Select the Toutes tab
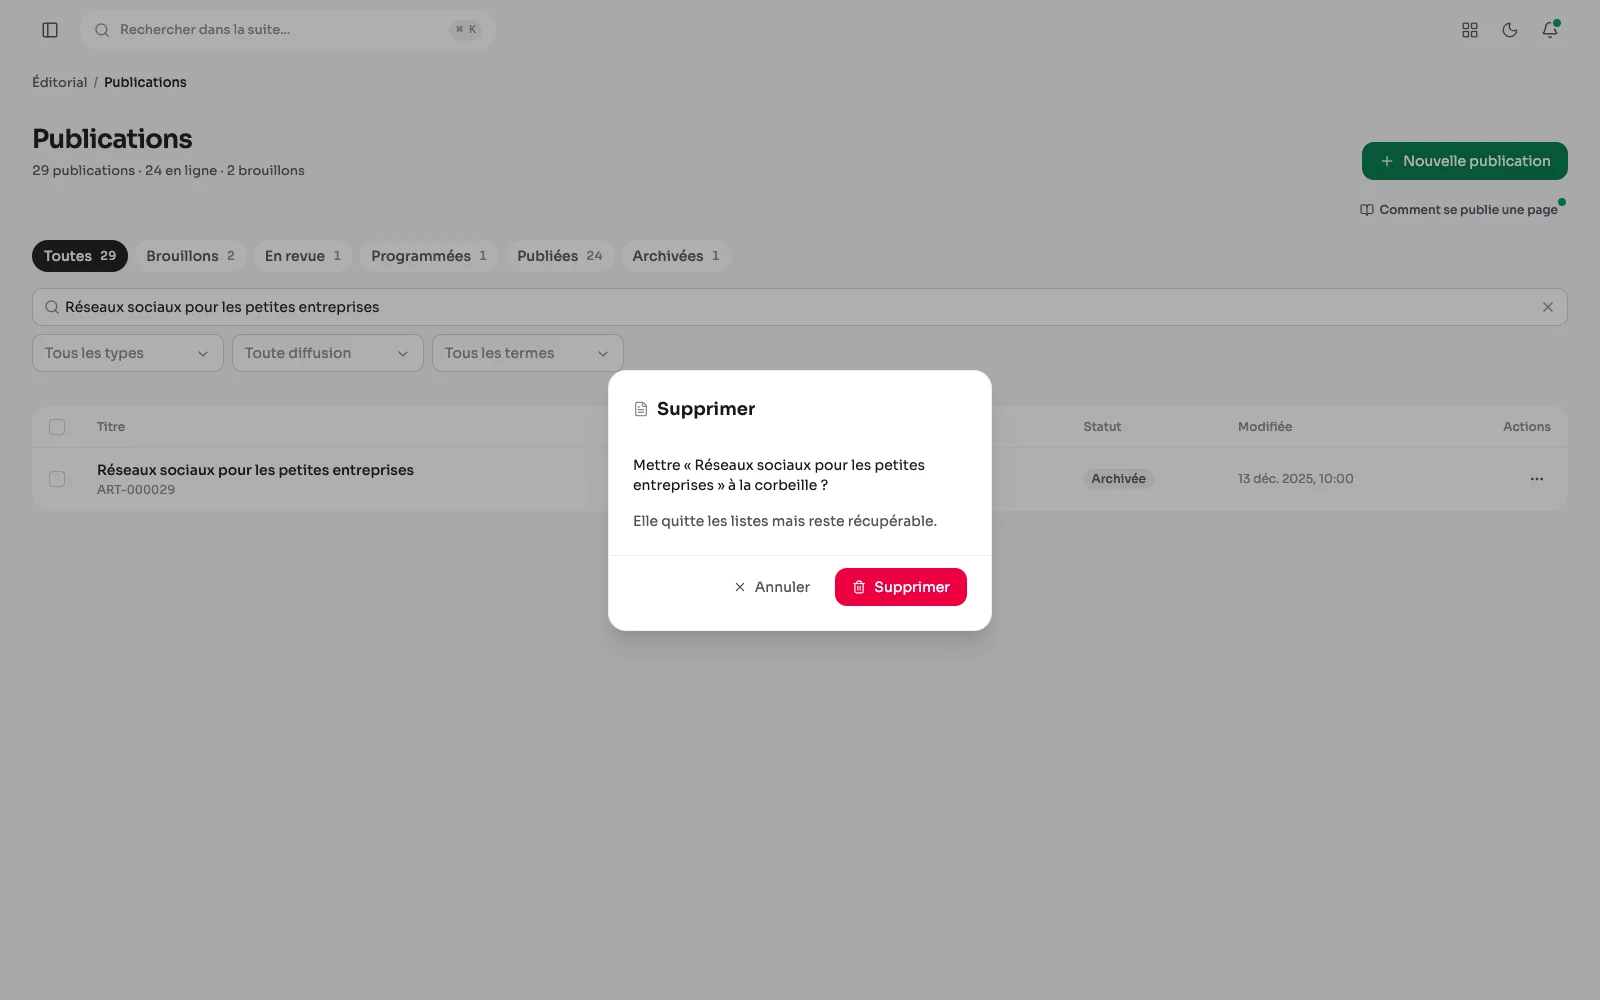Image resolution: width=1600 pixels, height=1000 pixels. pyautogui.click(x=80, y=256)
